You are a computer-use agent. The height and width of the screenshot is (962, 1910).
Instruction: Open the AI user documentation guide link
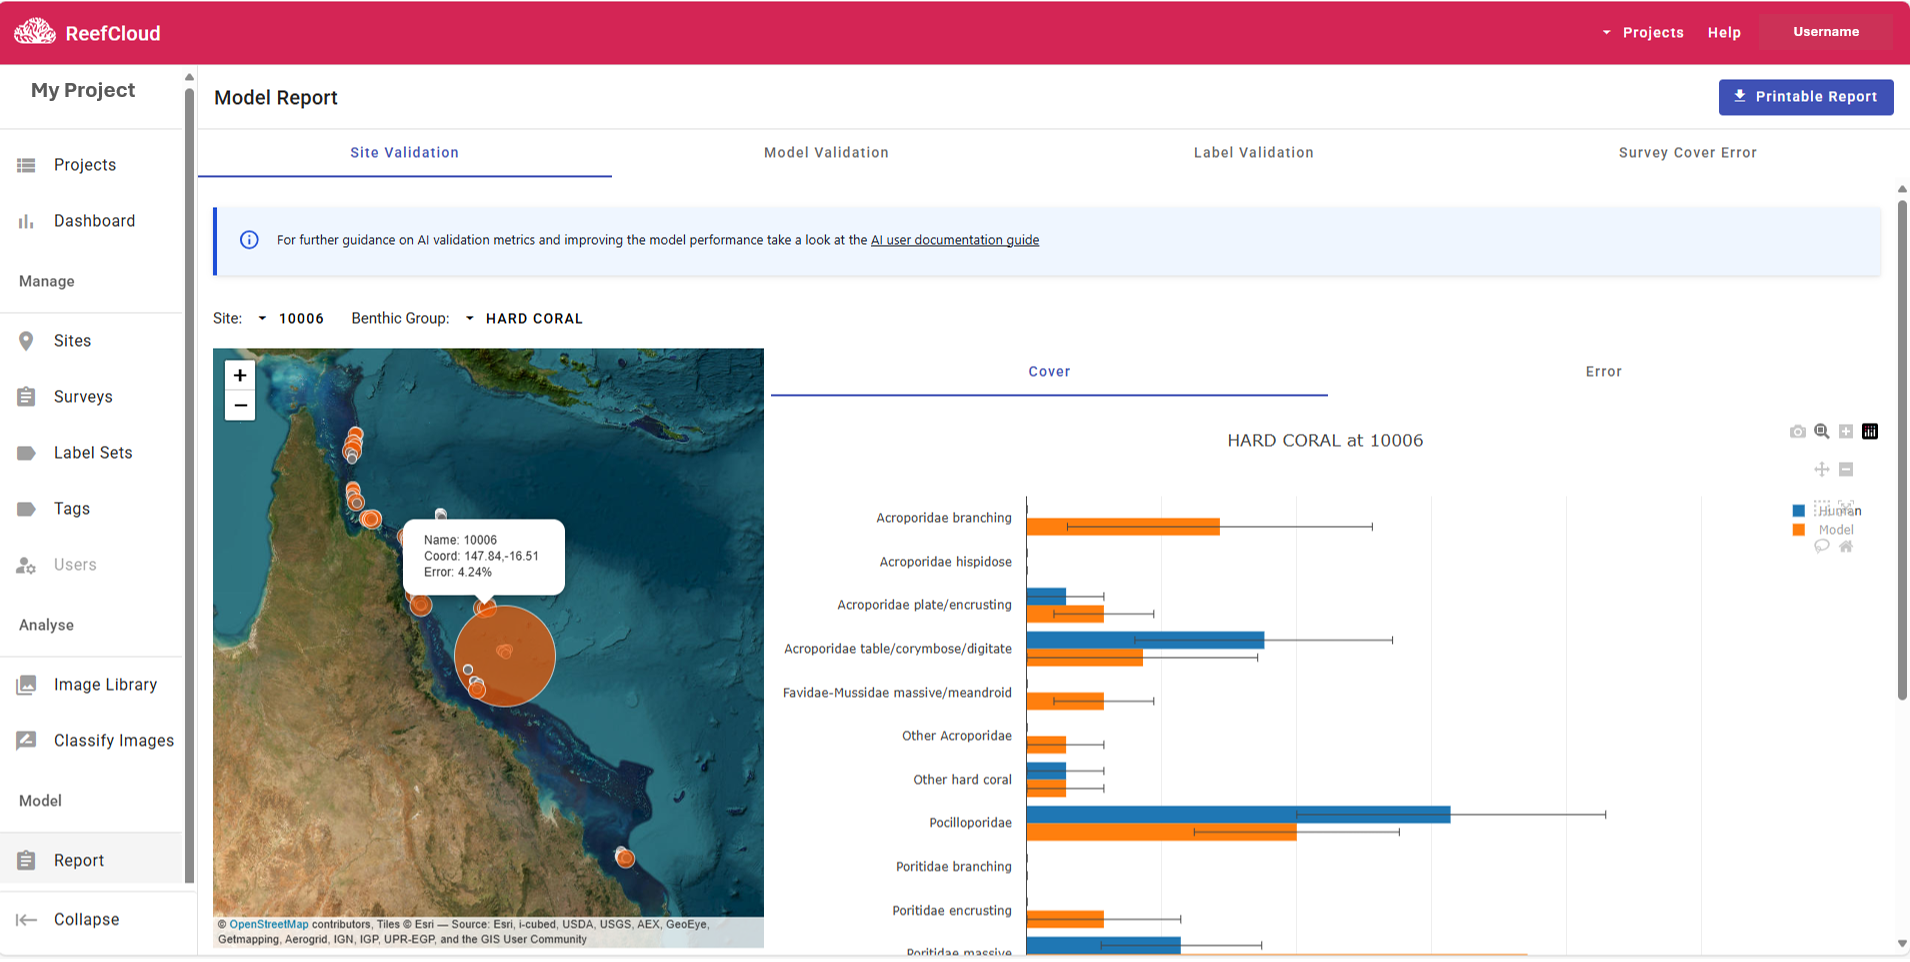954,240
